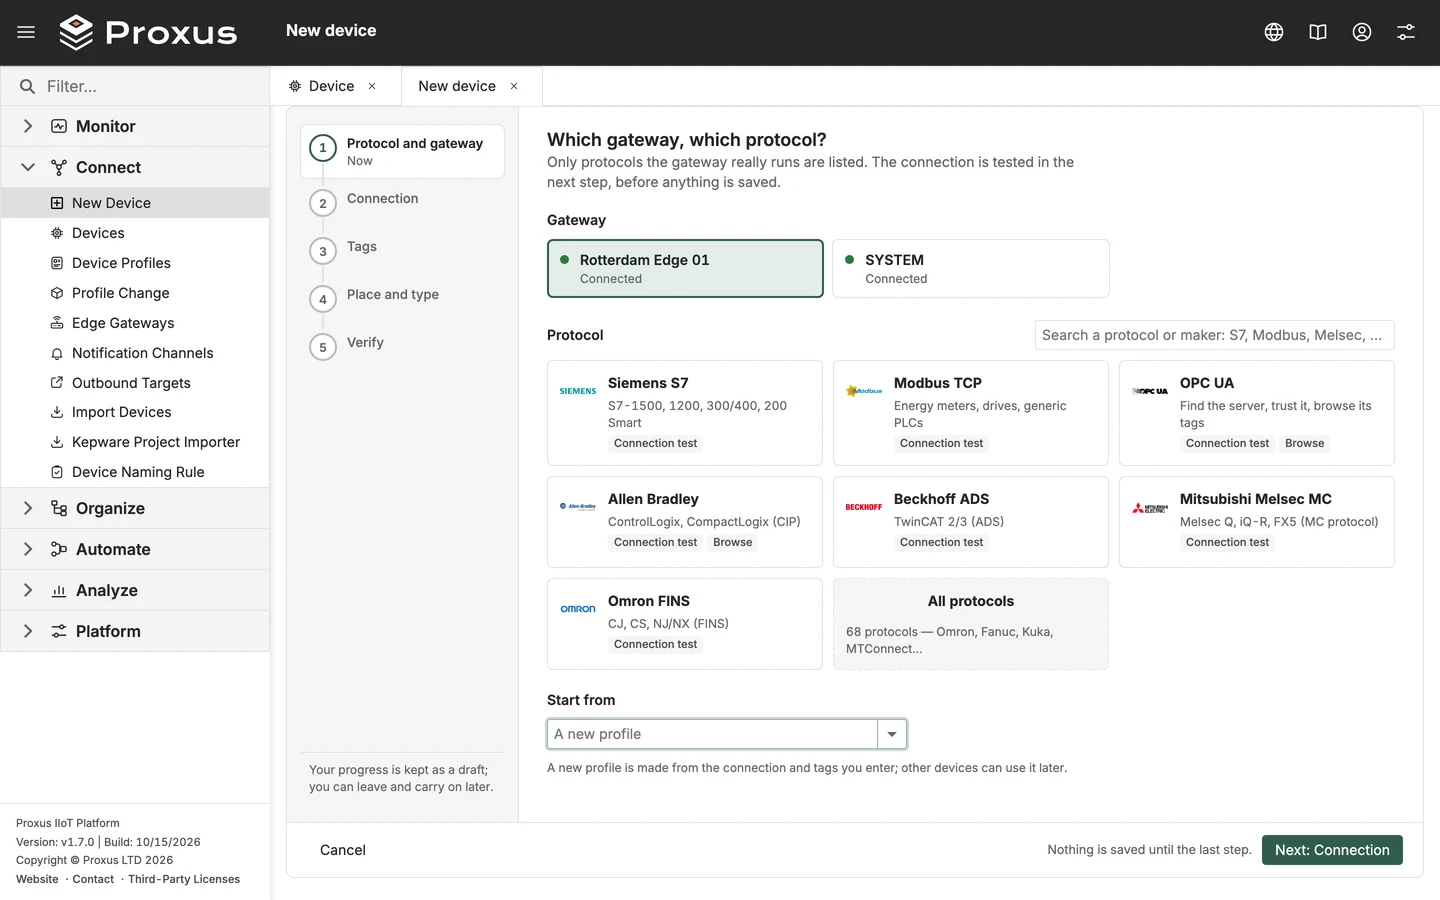
Task: Select the Rotterdam Edge 01 gateway
Action: tap(685, 268)
